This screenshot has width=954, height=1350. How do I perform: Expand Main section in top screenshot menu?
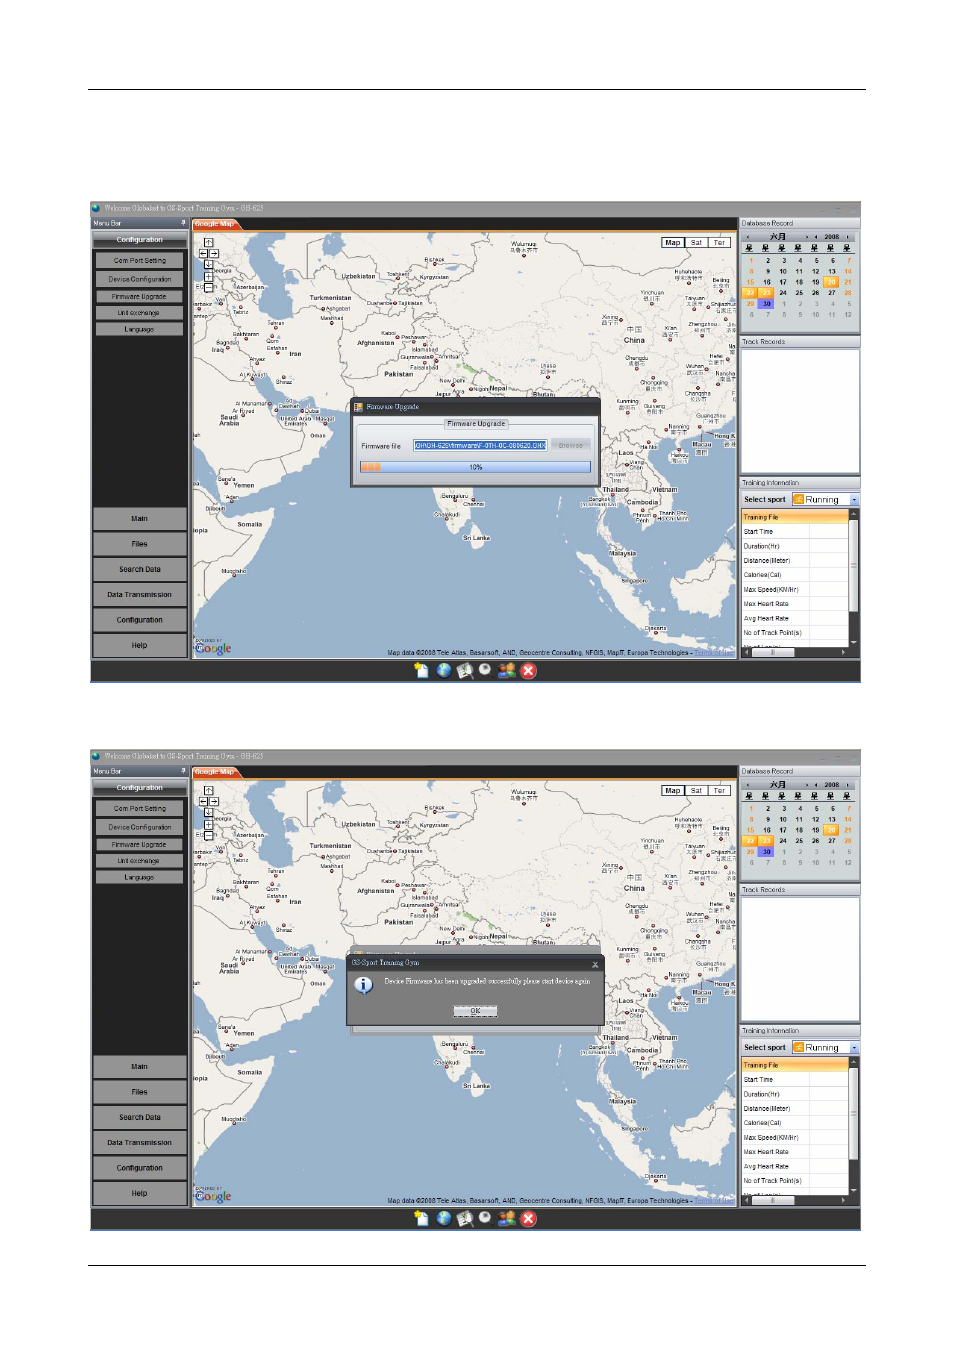point(140,519)
